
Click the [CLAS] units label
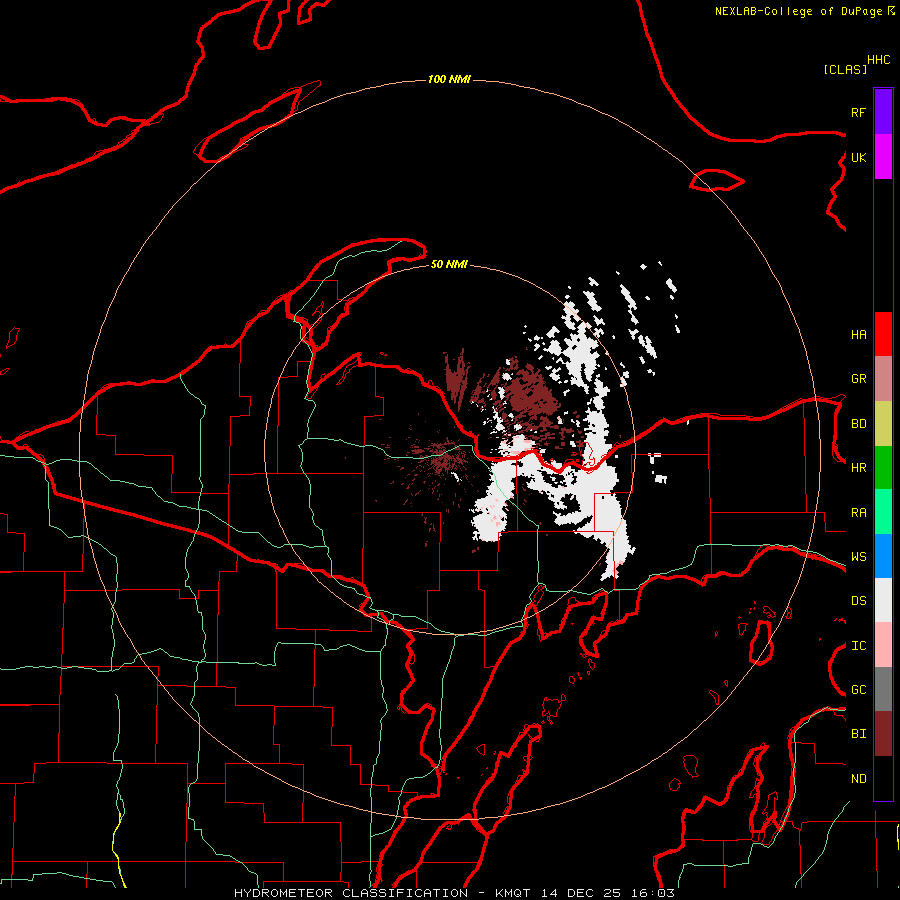coord(845,69)
